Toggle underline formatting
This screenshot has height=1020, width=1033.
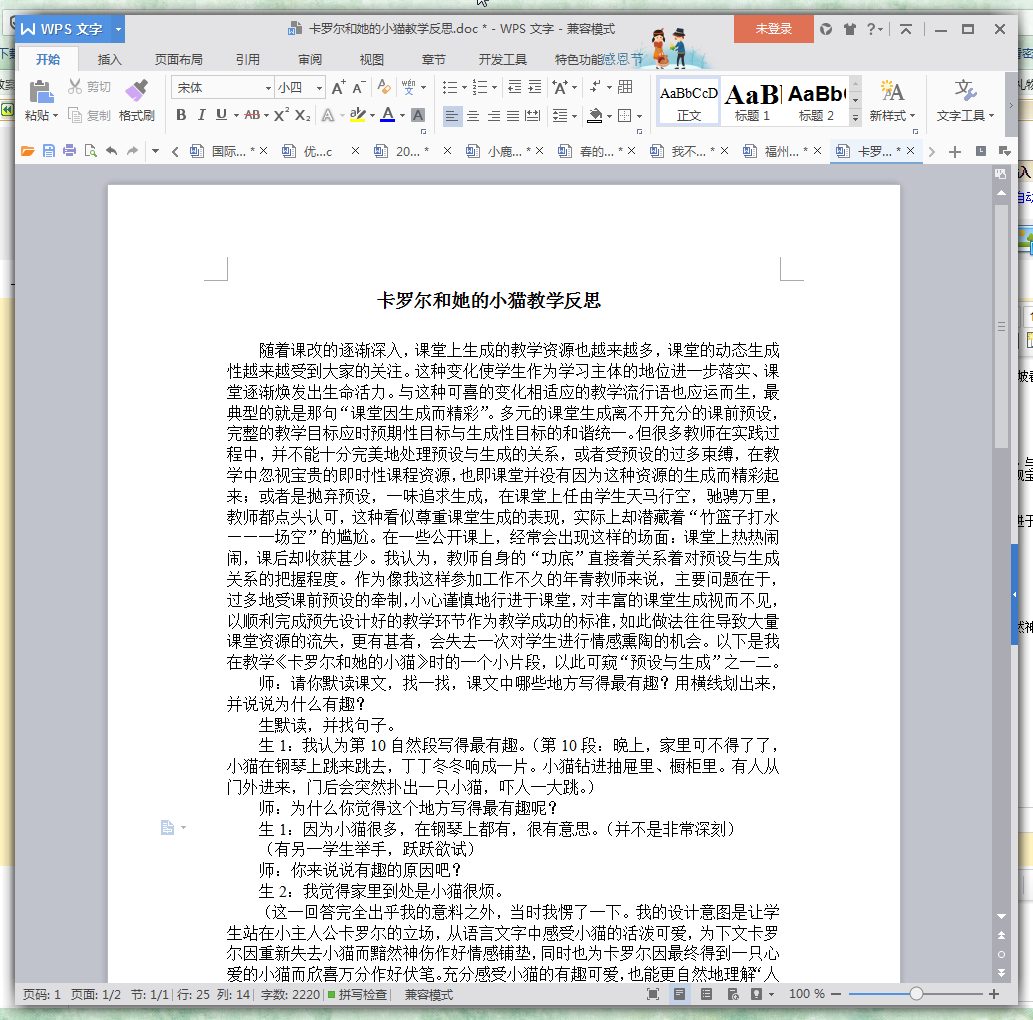[221, 115]
